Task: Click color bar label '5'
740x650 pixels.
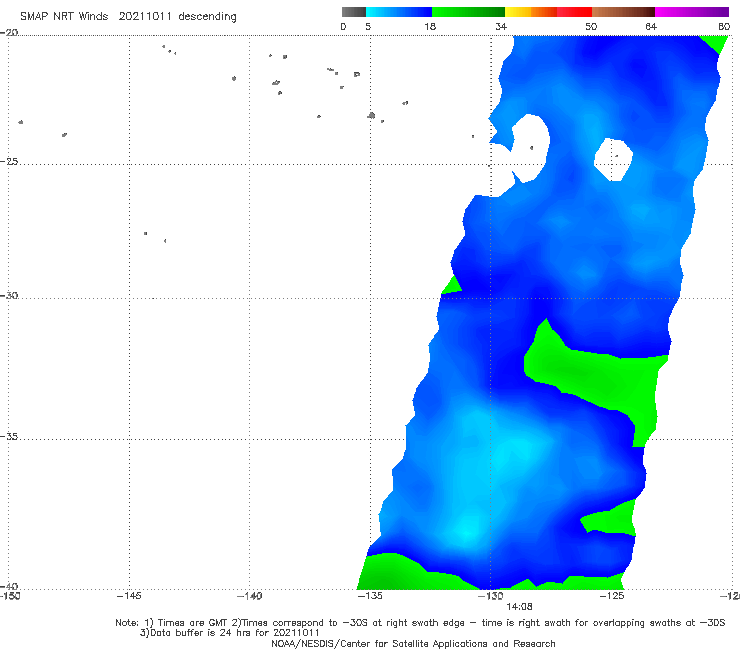Action: 368,26
